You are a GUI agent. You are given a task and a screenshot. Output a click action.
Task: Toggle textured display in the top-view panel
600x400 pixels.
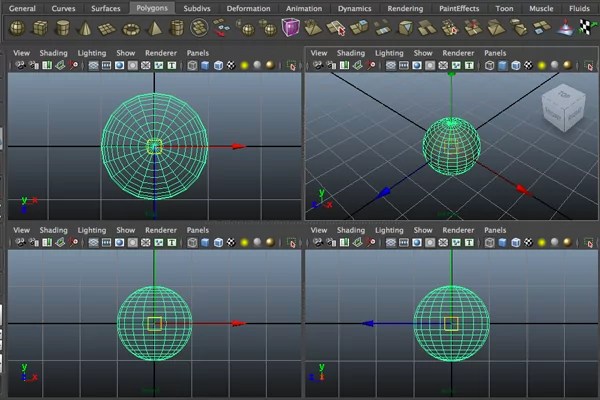click(231, 65)
